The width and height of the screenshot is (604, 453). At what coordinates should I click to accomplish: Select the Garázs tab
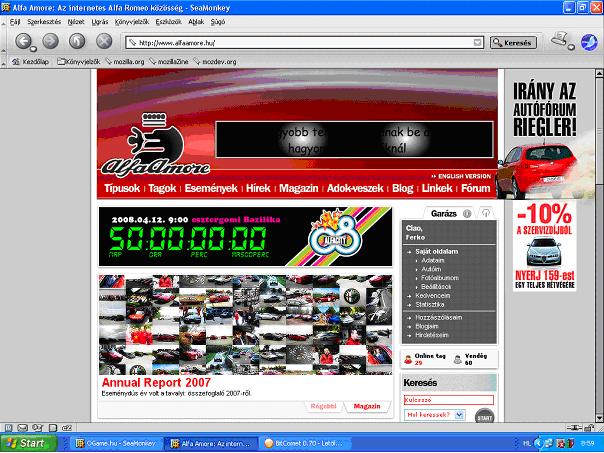pyautogui.click(x=444, y=214)
